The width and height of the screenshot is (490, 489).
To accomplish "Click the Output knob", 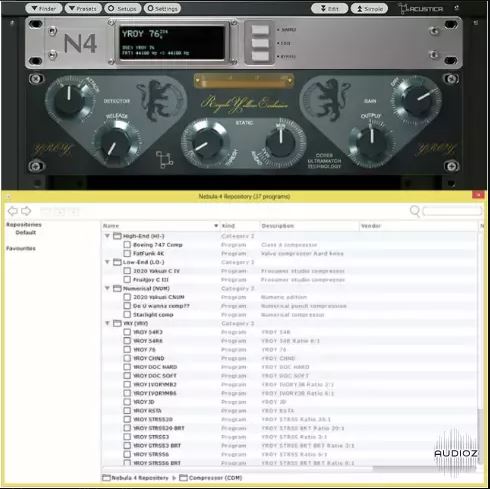I will (x=371, y=143).
